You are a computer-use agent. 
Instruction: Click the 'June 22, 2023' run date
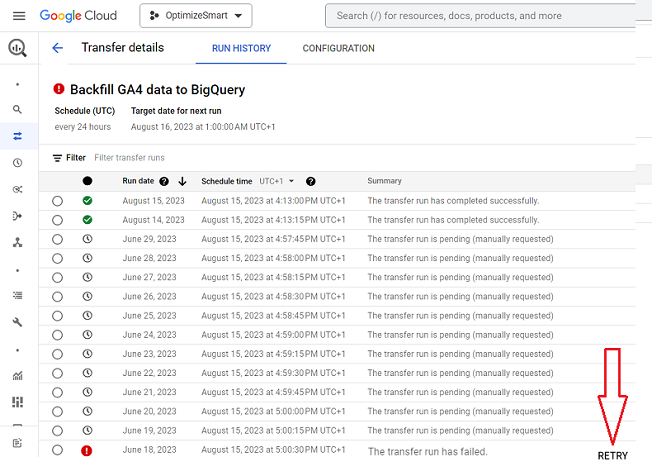coord(149,373)
